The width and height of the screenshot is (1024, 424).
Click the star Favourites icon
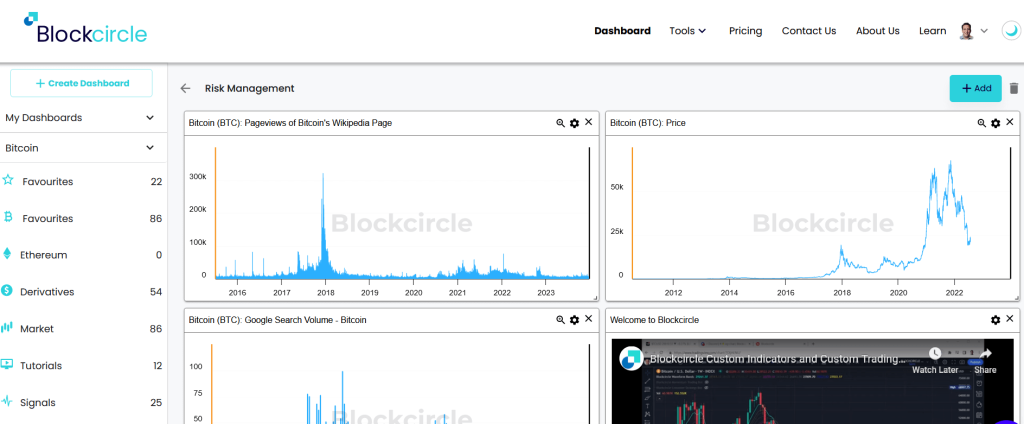click(8, 180)
